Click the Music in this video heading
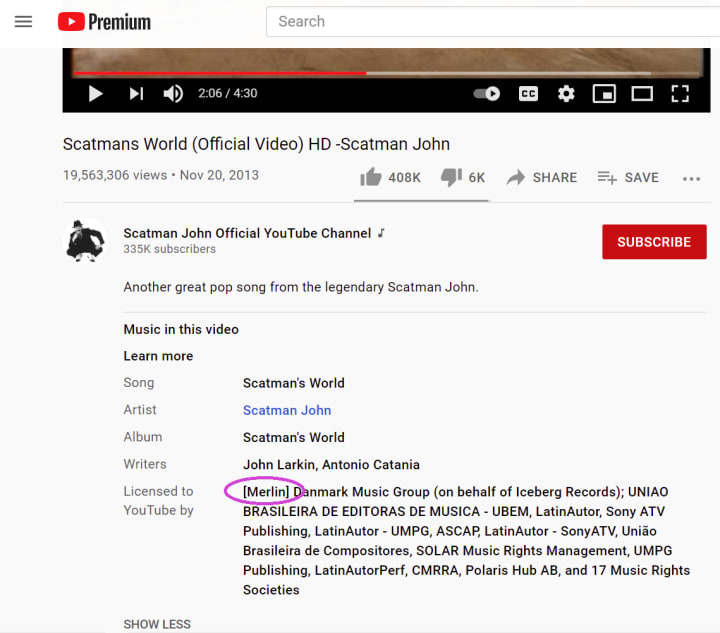 [181, 329]
